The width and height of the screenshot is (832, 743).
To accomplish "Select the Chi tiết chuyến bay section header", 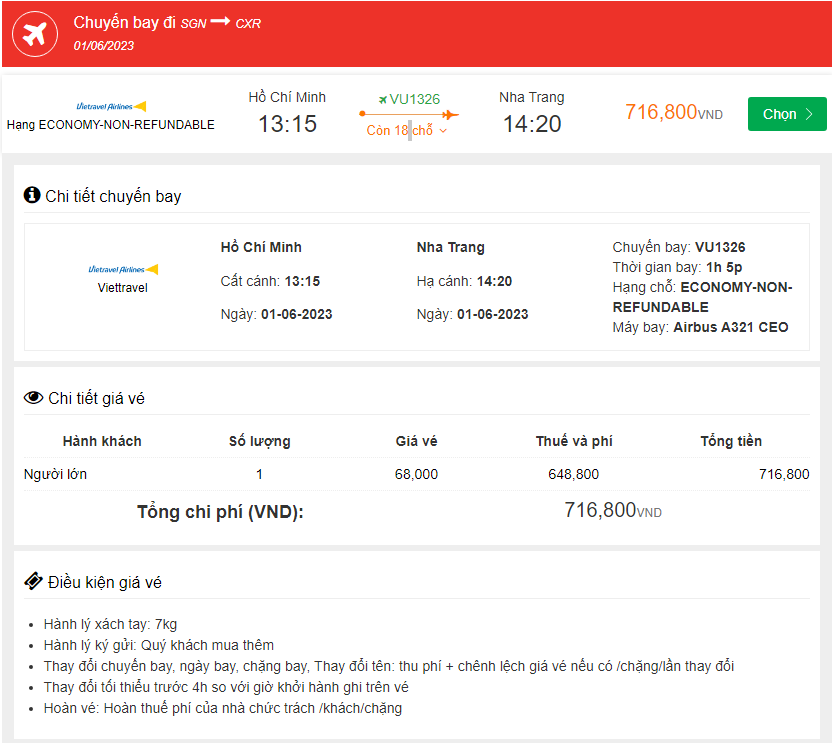I will pos(113,196).
